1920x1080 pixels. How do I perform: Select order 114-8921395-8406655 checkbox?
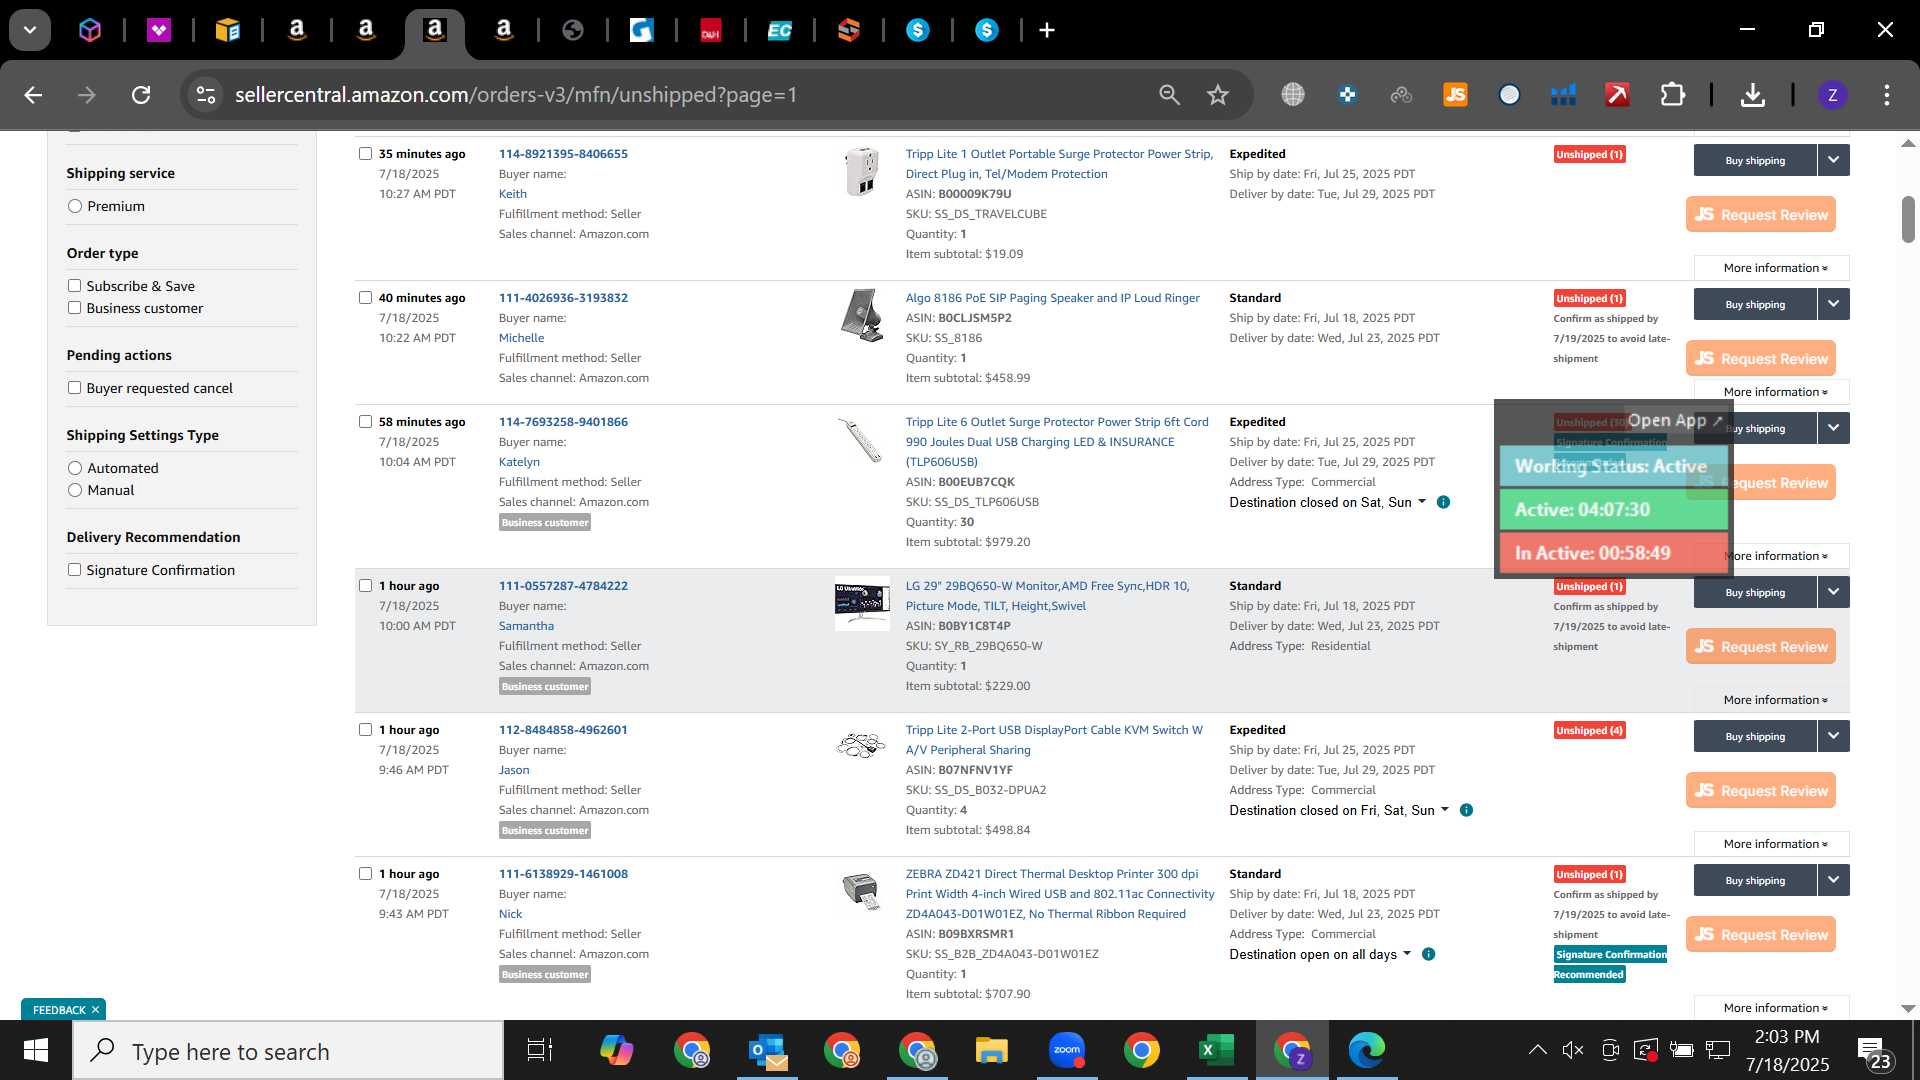(x=365, y=154)
